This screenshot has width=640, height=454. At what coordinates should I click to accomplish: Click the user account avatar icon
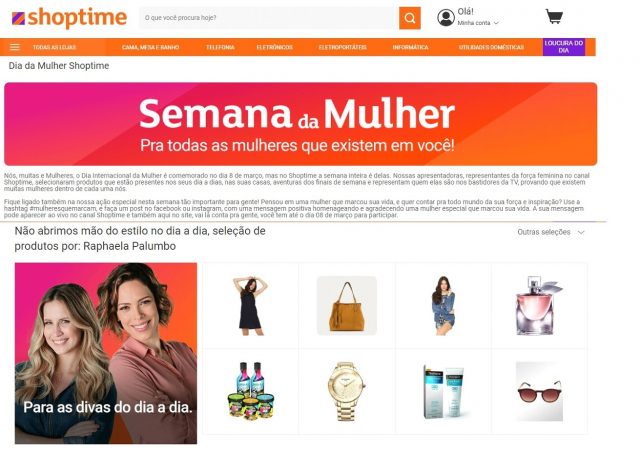446,18
